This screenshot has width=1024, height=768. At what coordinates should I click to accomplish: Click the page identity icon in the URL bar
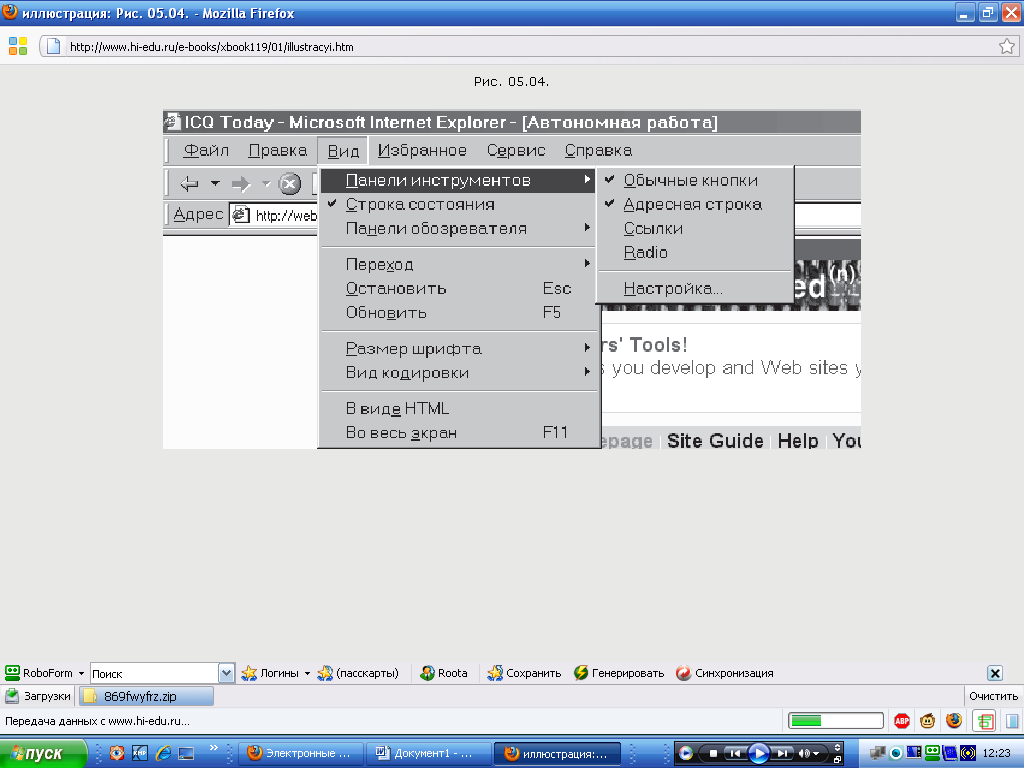point(54,46)
